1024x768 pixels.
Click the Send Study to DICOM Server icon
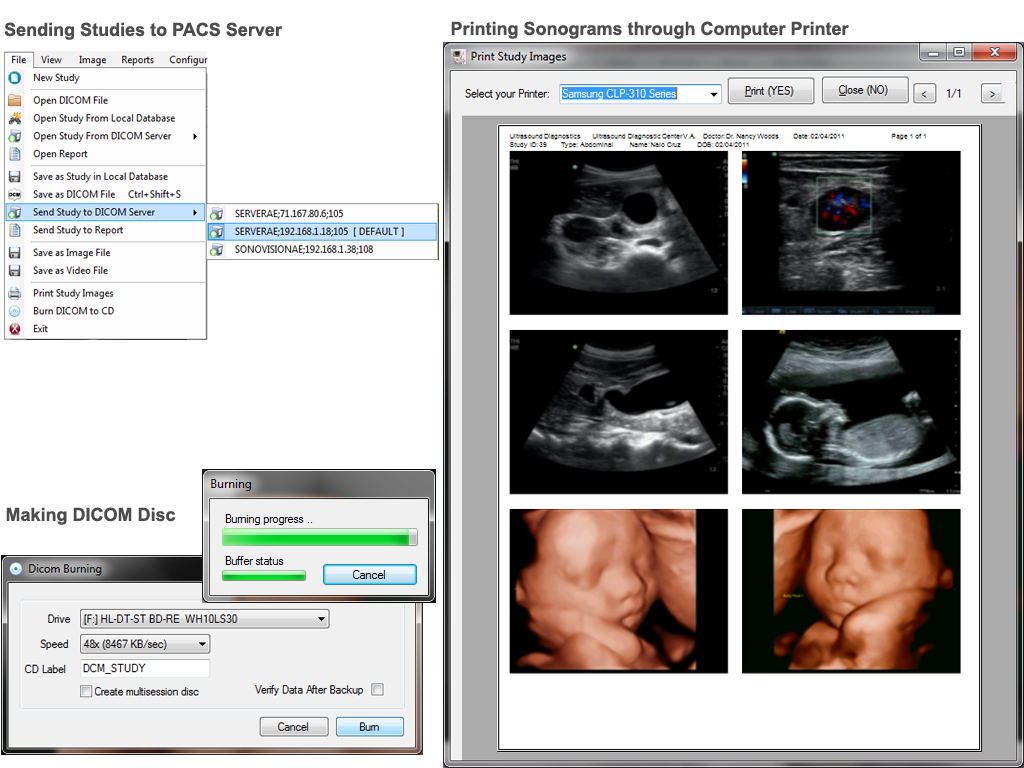pyautogui.click(x=14, y=212)
